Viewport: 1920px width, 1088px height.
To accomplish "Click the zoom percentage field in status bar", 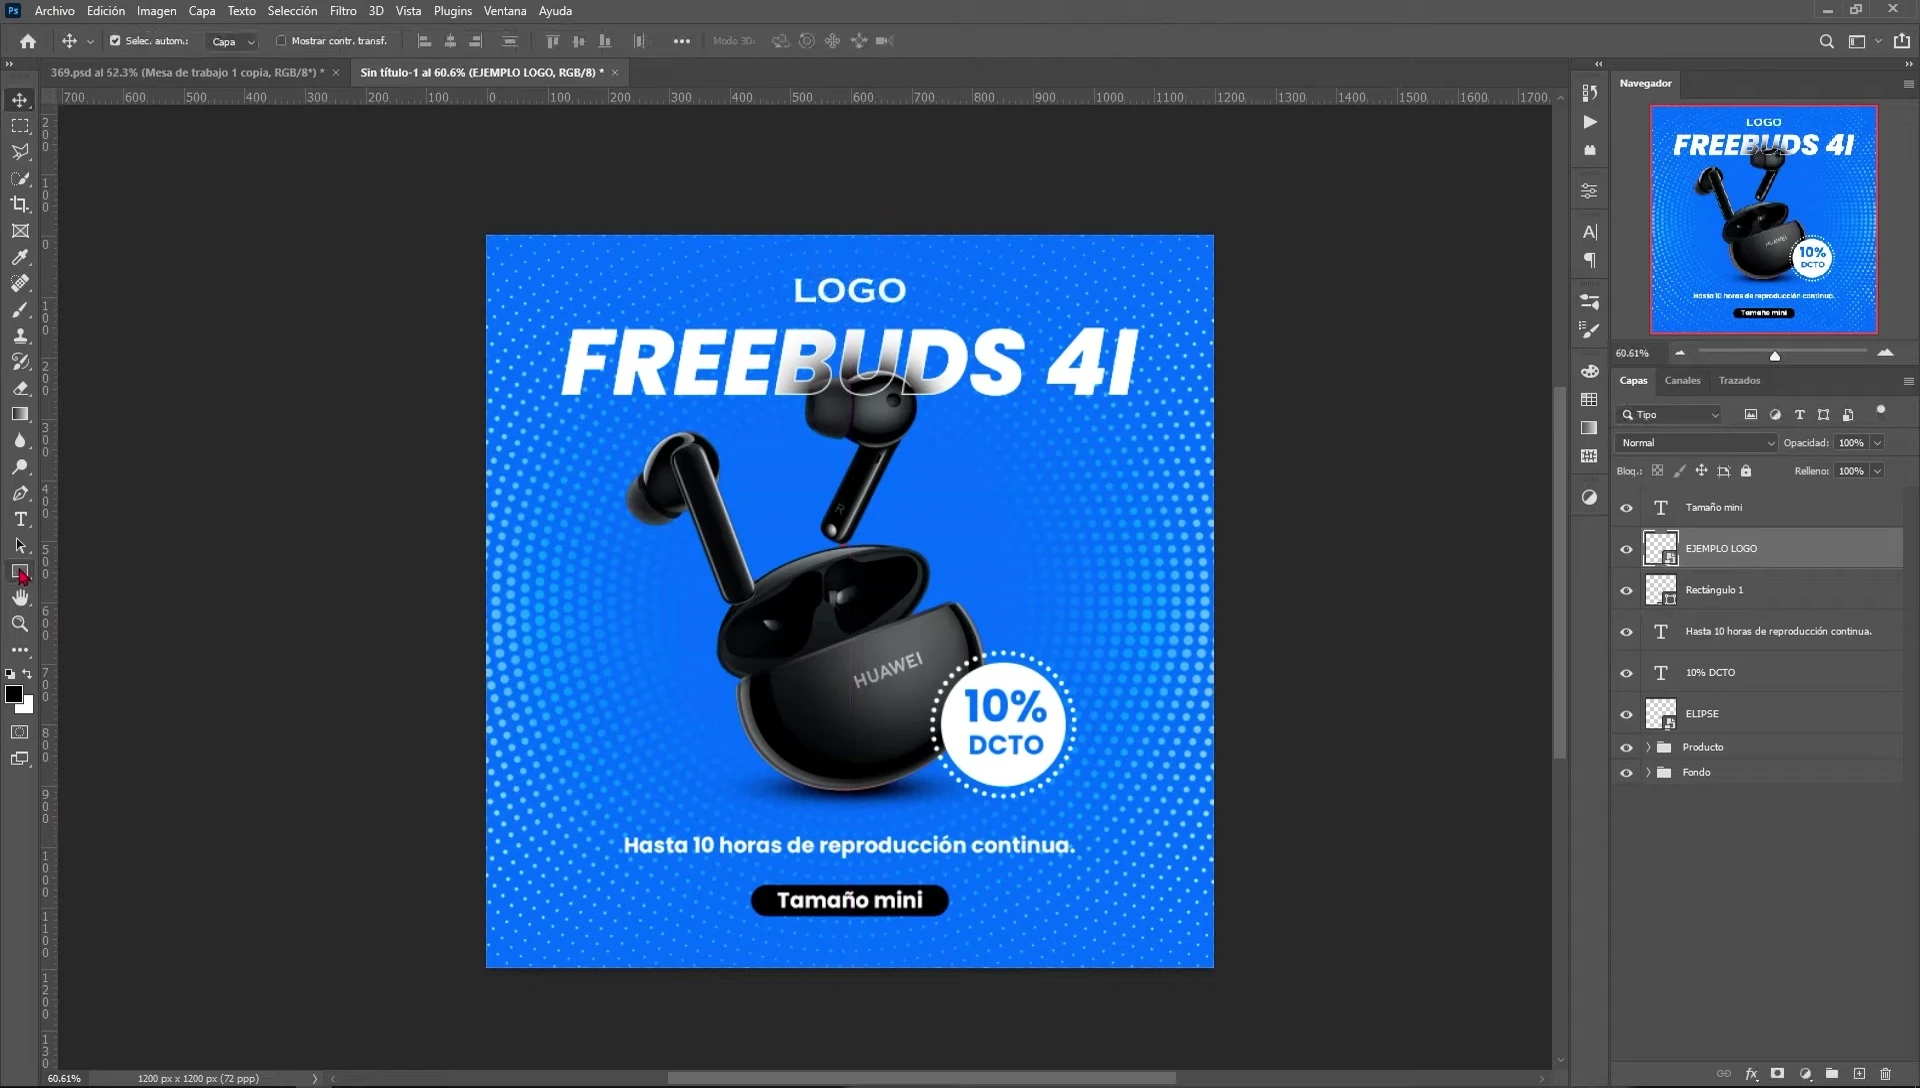I will [x=65, y=1079].
